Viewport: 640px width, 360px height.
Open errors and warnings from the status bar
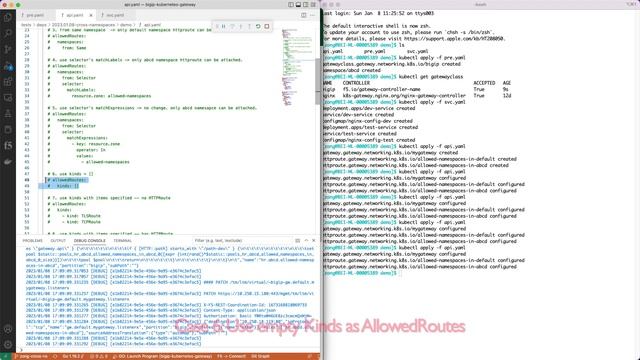pos(99,357)
